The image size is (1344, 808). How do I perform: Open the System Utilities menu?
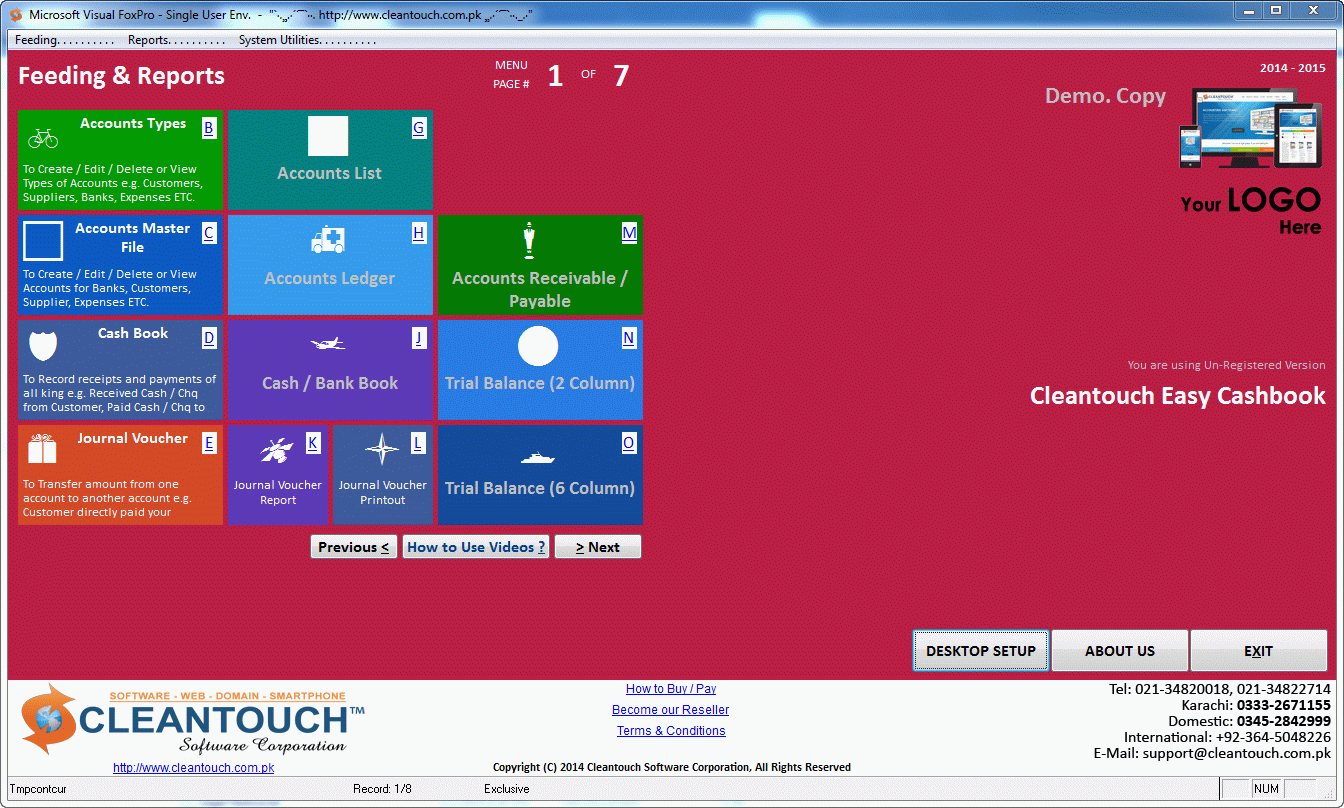point(307,40)
